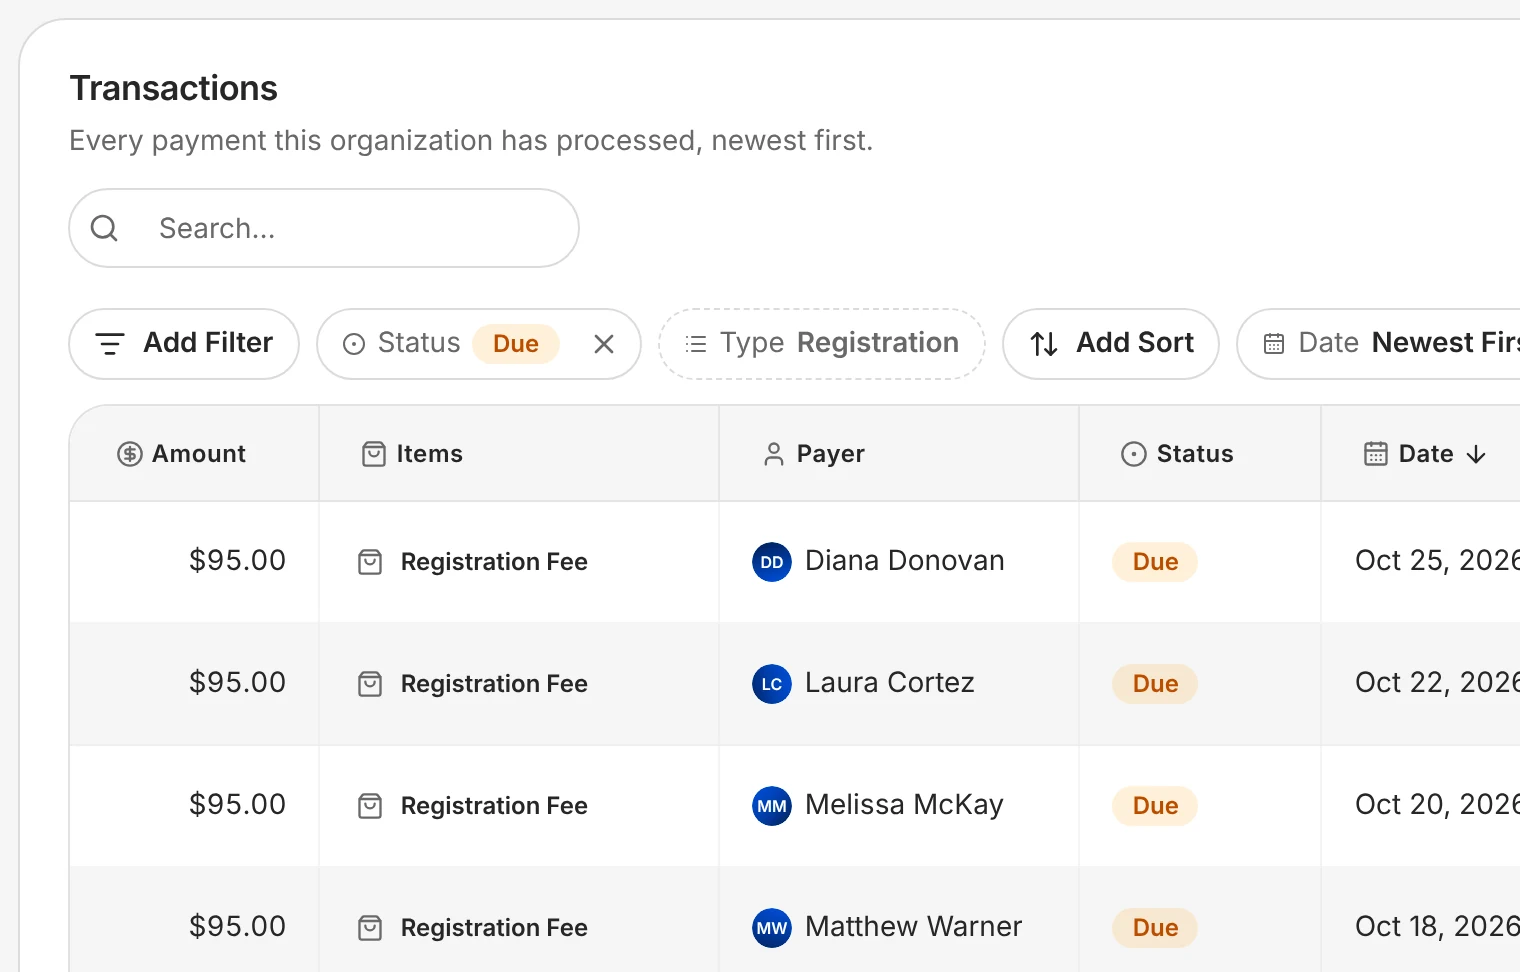Click the Oct 25, 2026 date cell
The height and width of the screenshot is (972, 1520).
point(1437,561)
